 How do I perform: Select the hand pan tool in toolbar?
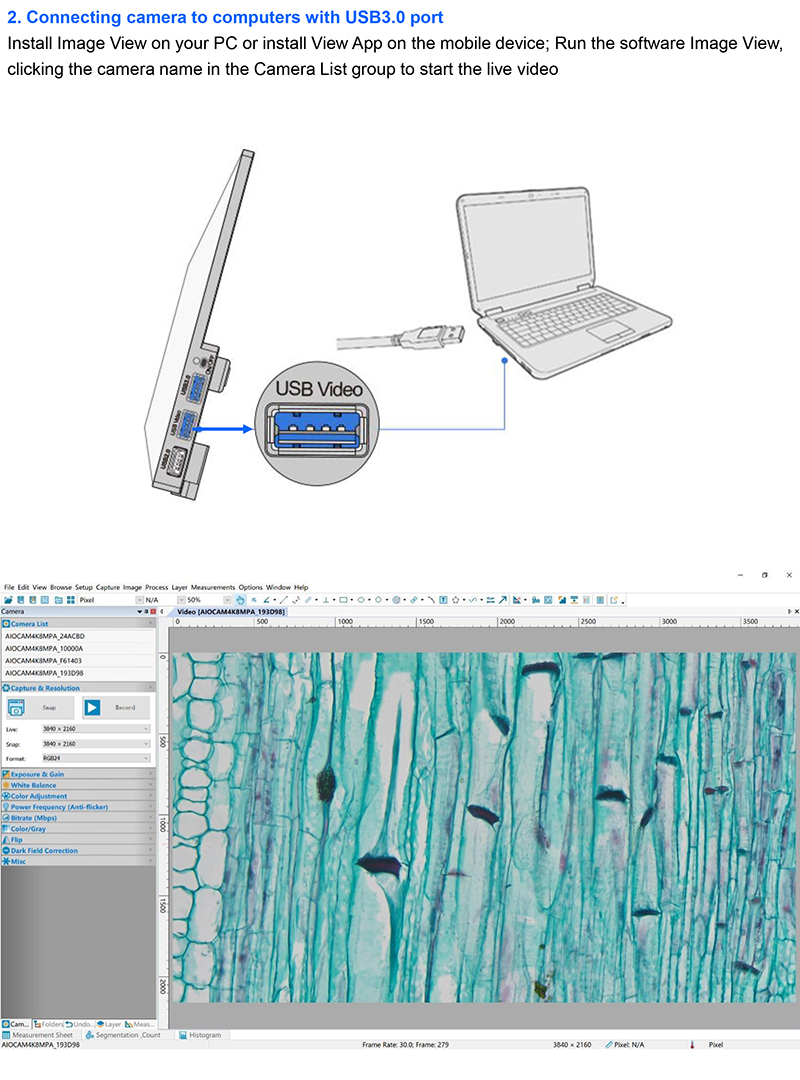coord(240,600)
